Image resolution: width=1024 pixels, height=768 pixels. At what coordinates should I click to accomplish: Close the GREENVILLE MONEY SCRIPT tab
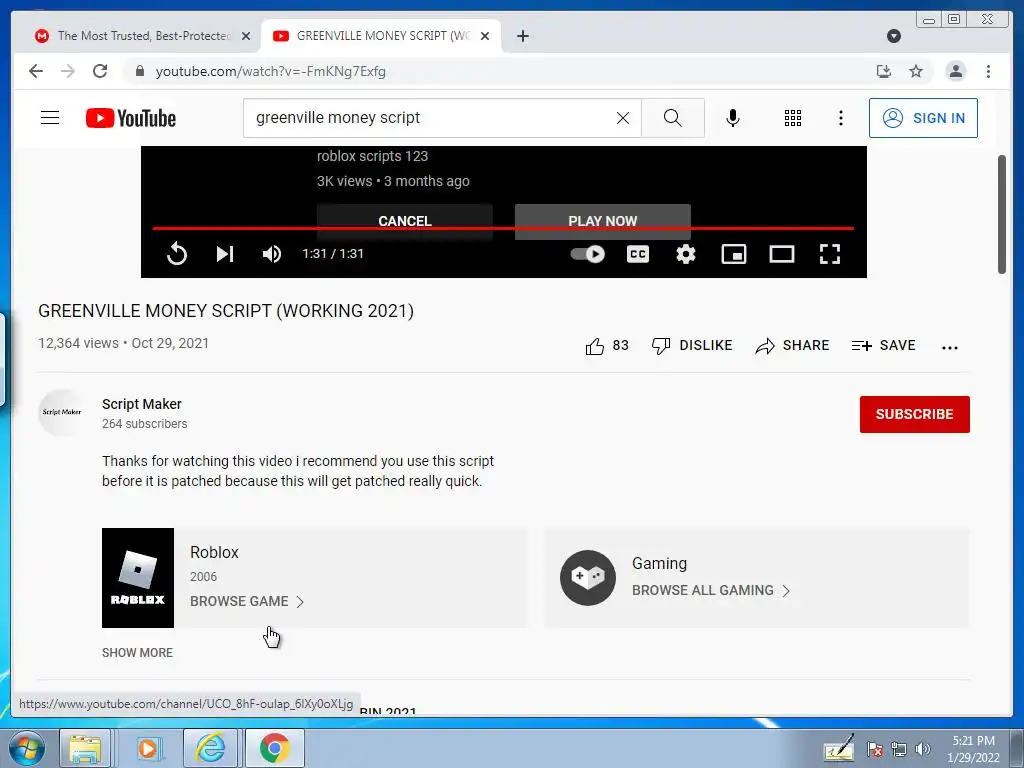pos(485,36)
